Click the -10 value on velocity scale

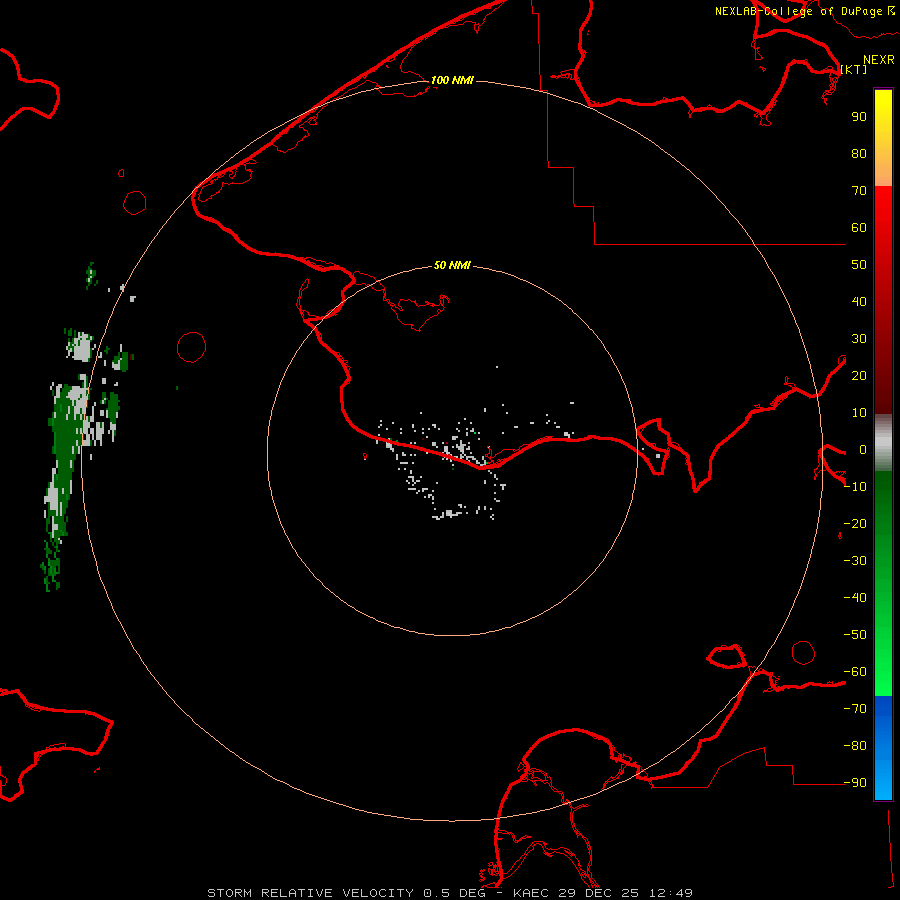(855, 487)
